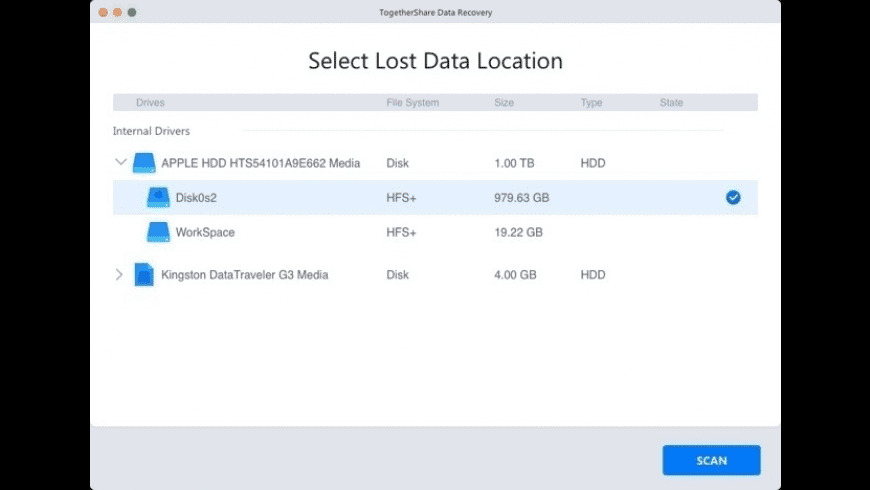Collapse the APPLE HDD drive tree

pos(121,162)
